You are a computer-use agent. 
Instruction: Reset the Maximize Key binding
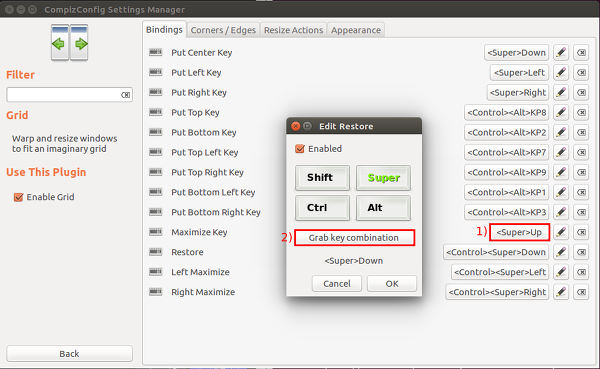581,232
